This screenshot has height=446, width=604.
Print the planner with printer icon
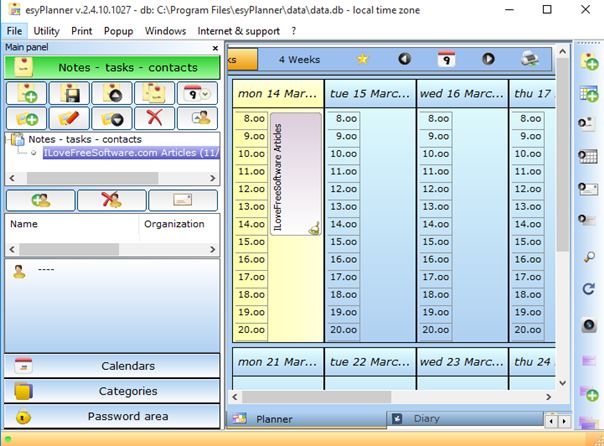[x=530, y=59]
